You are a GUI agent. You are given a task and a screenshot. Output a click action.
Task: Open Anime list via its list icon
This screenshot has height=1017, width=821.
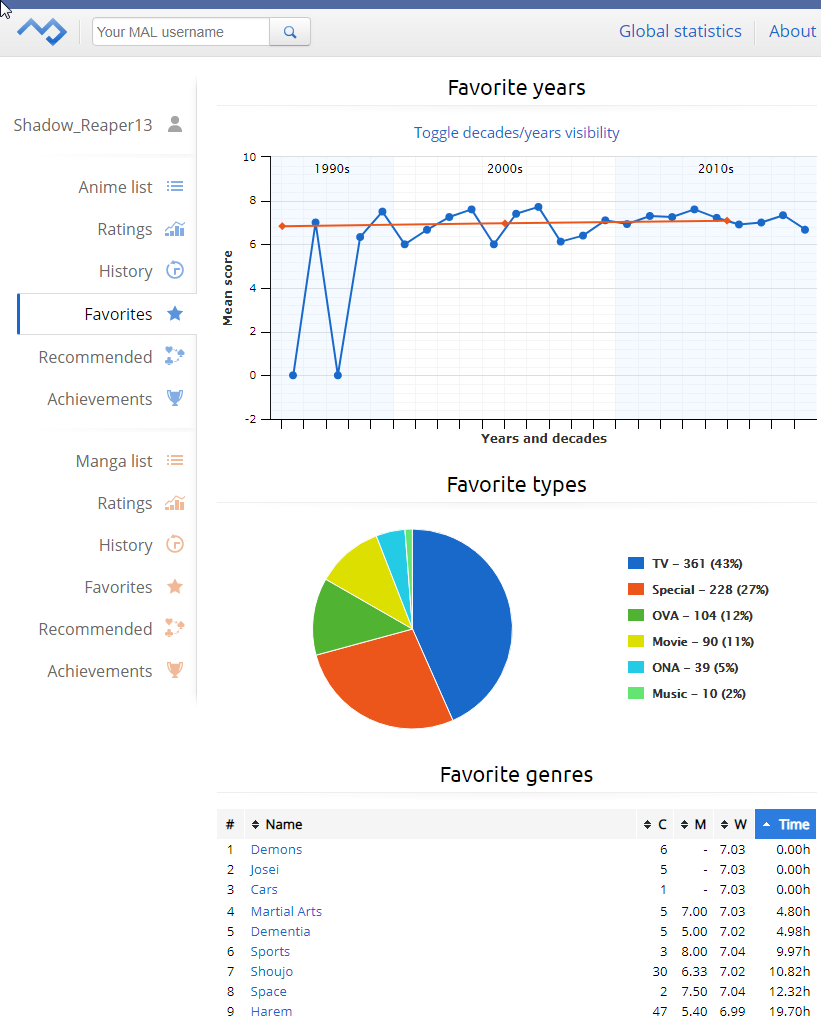[x=175, y=187]
